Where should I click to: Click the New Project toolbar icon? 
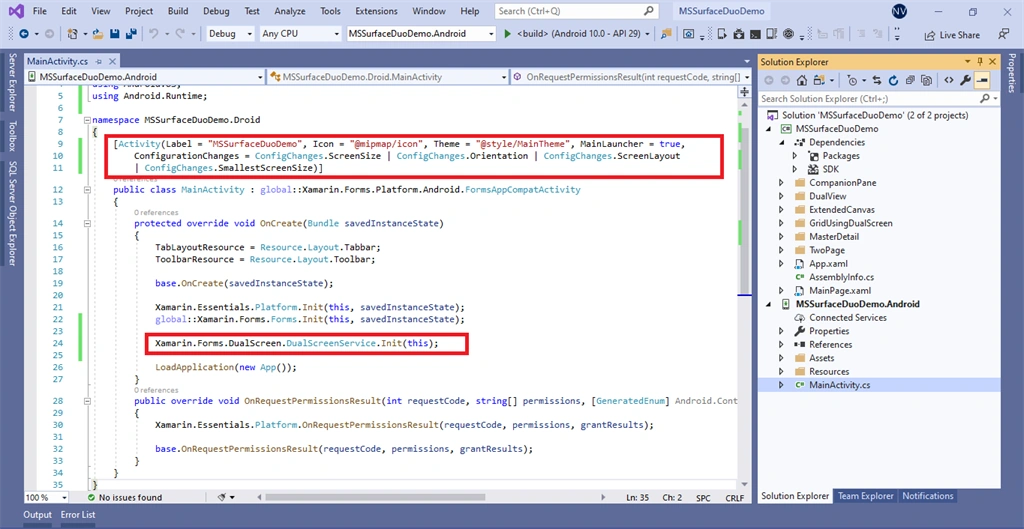[x=72, y=33]
